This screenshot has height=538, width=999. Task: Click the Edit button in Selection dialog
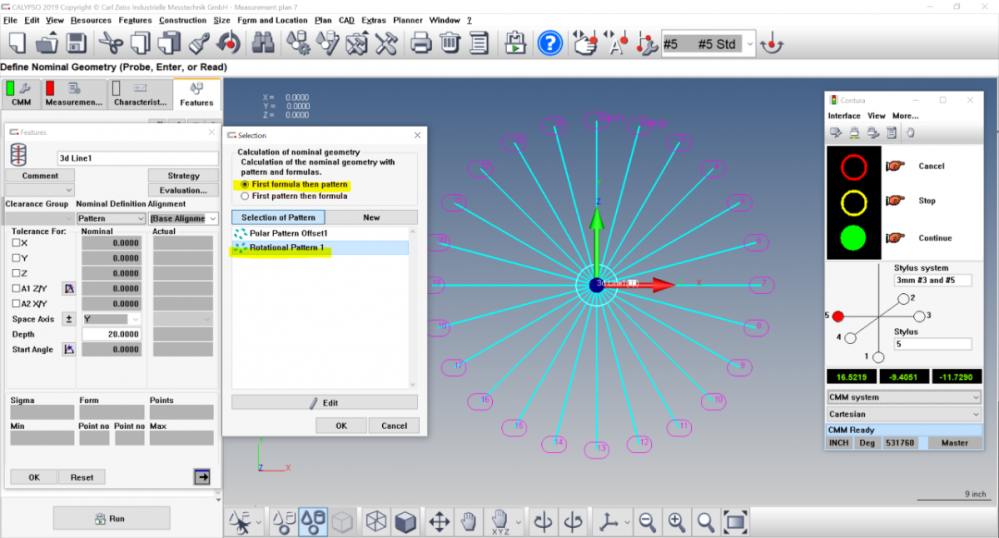[324, 403]
